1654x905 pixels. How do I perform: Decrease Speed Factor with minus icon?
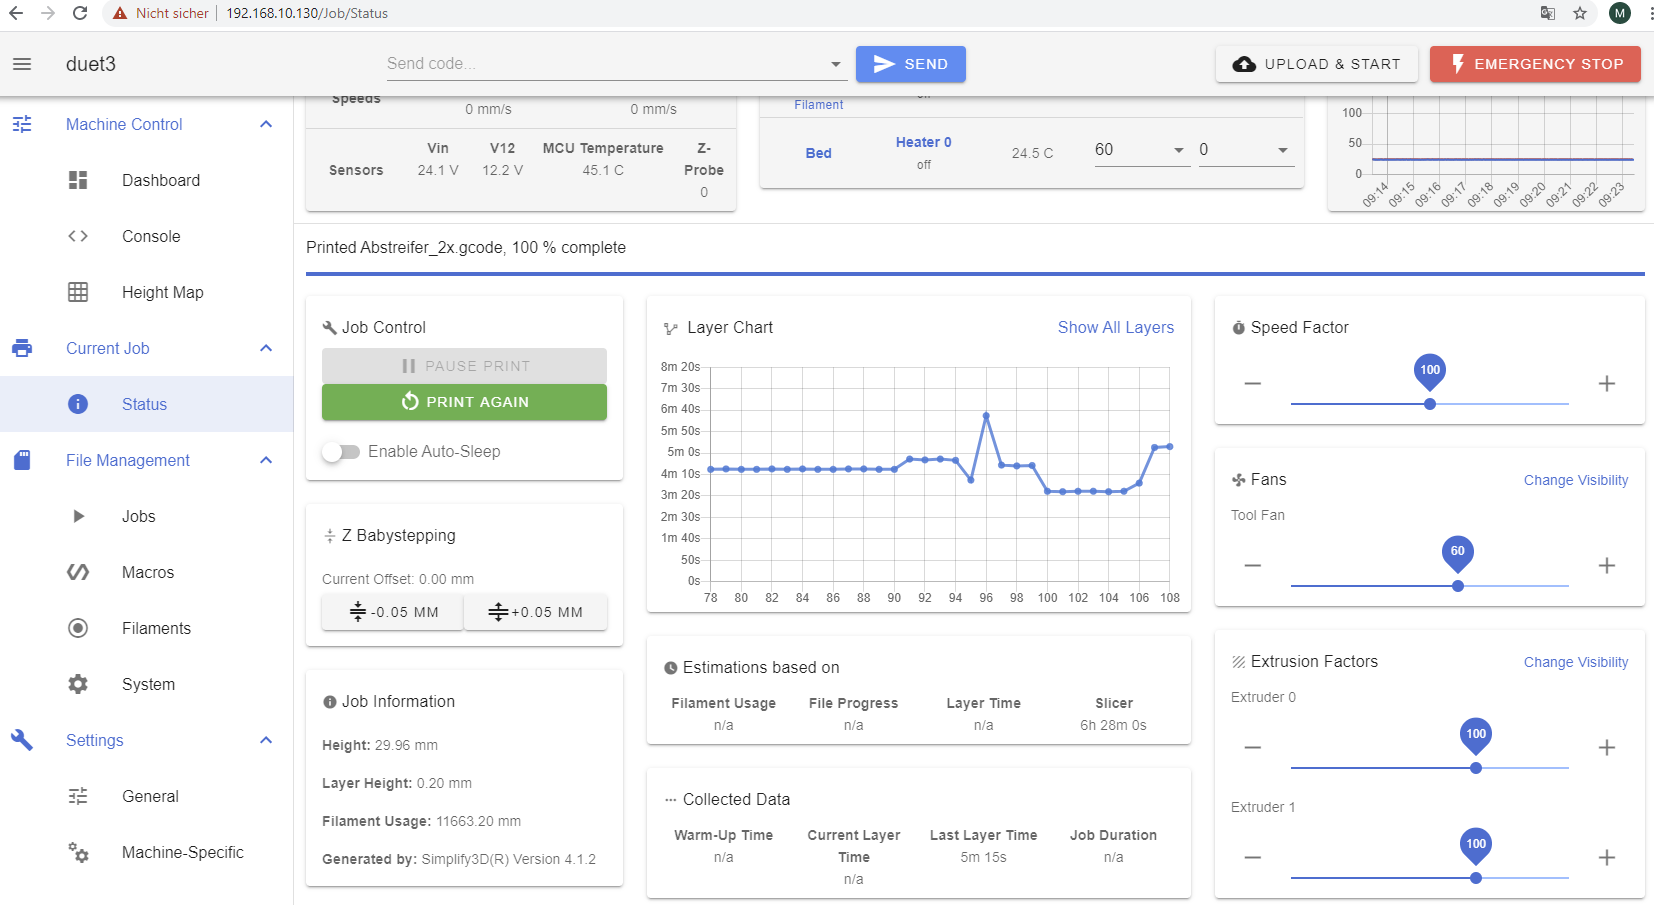click(x=1253, y=384)
